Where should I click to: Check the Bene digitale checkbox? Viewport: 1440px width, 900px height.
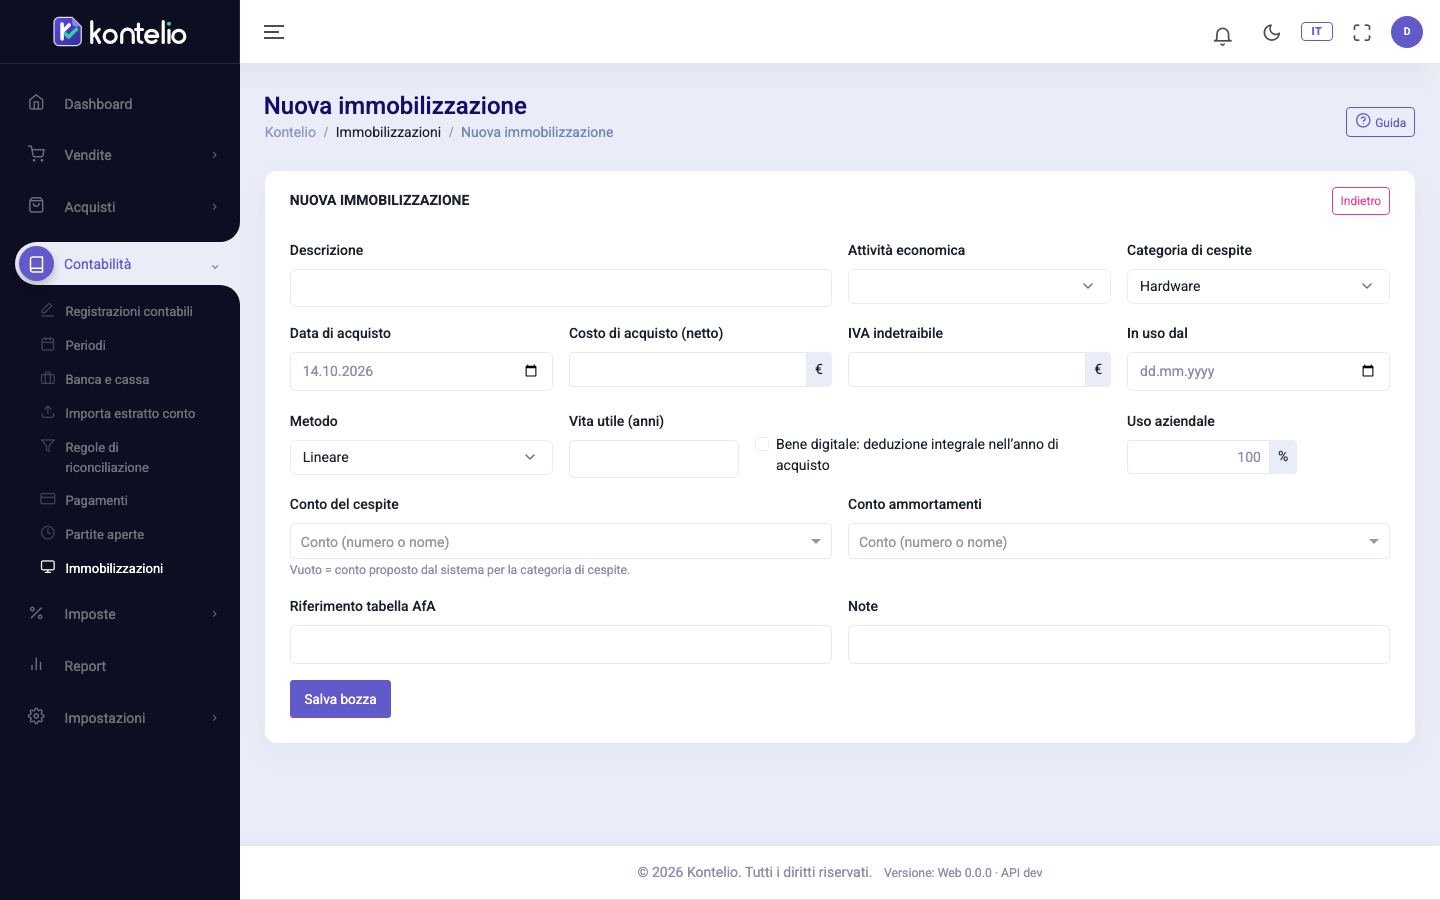(x=762, y=444)
